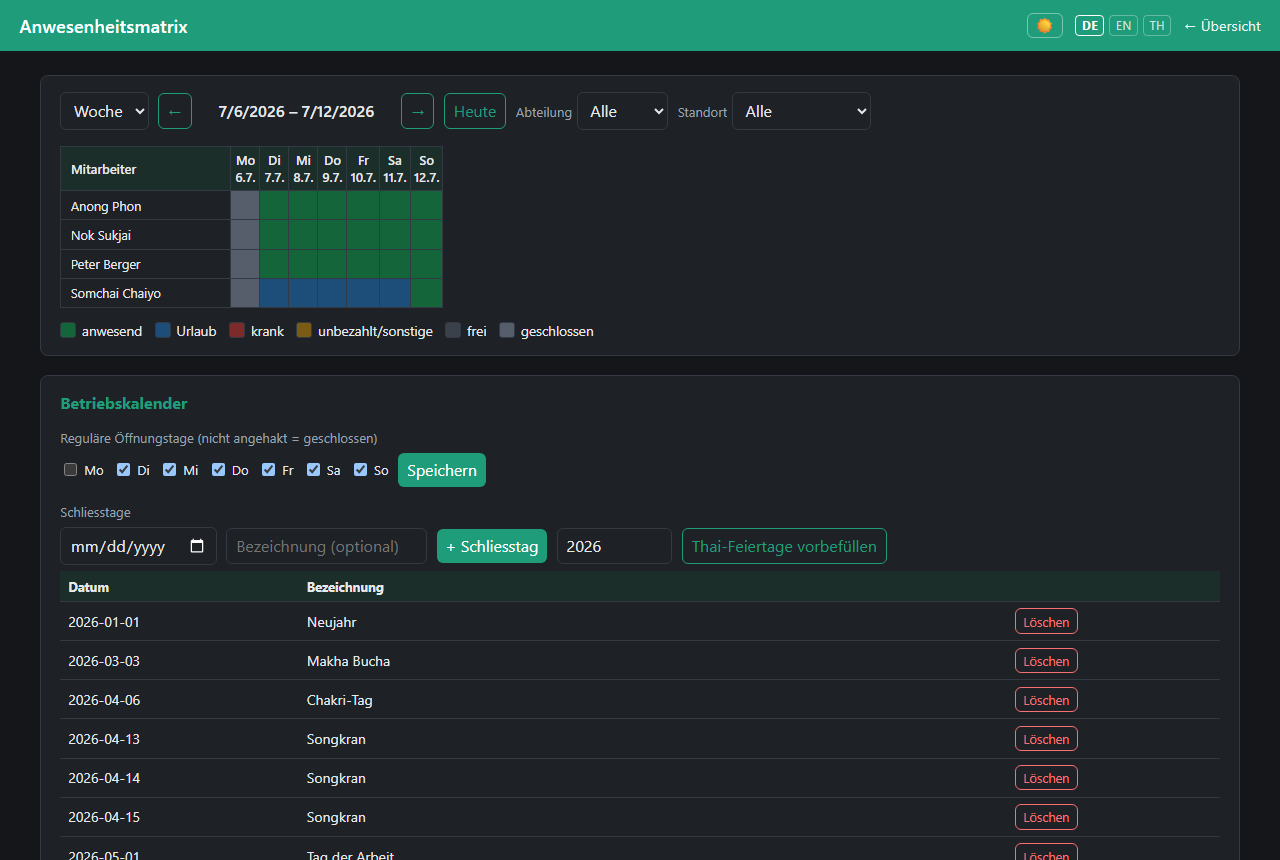Select employee name Nok Sukjai
Screen dimensions: 1280x860
click(x=101, y=235)
